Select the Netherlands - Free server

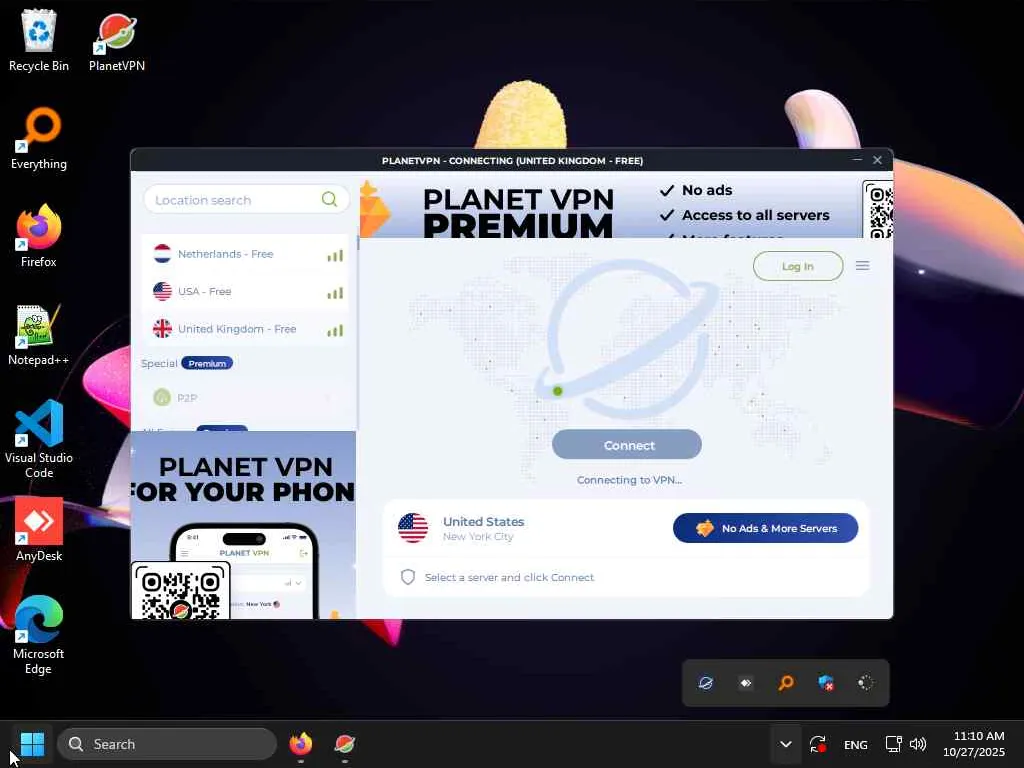pos(245,254)
